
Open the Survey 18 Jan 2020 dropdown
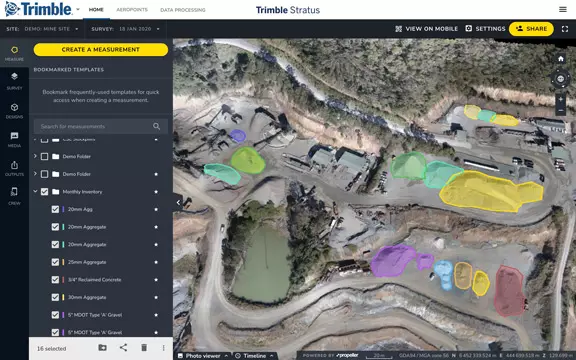pos(126,29)
